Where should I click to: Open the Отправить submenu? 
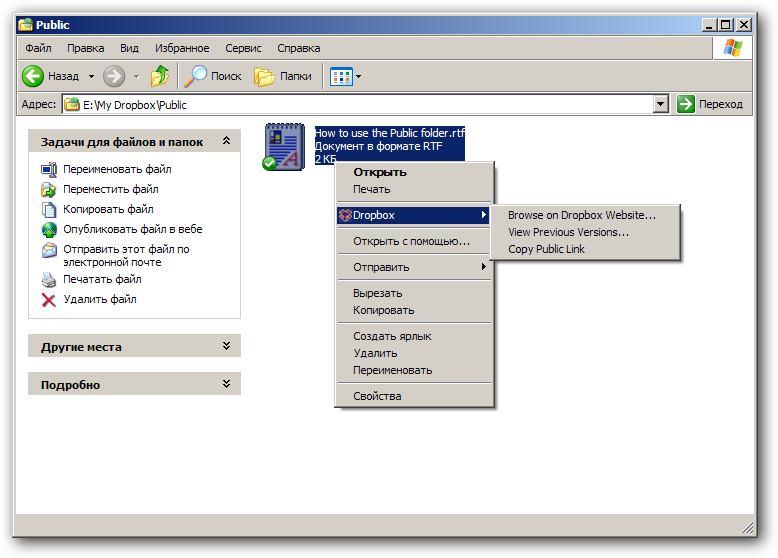tap(414, 267)
